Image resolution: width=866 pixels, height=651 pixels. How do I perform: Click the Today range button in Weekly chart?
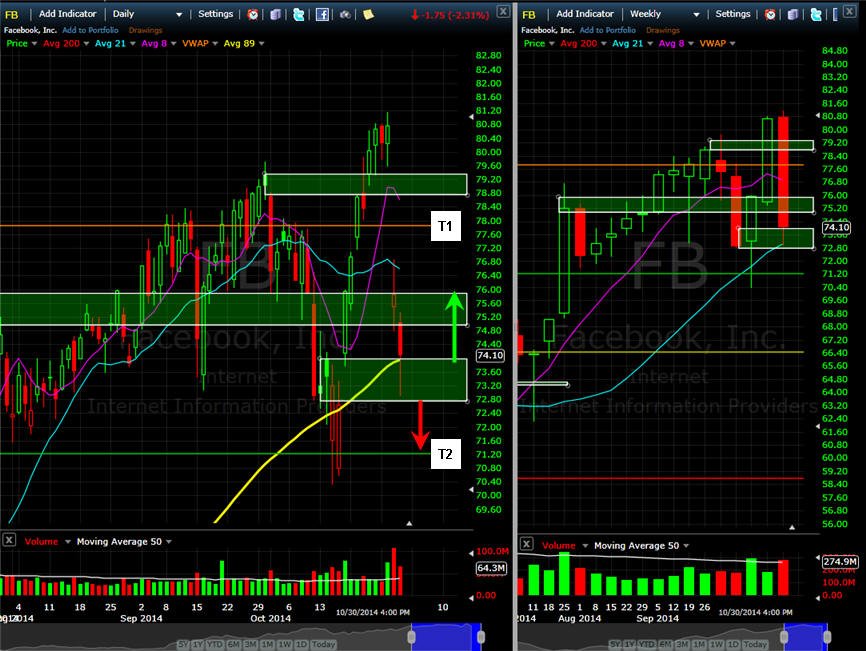pyautogui.click(x=755, y=644)
